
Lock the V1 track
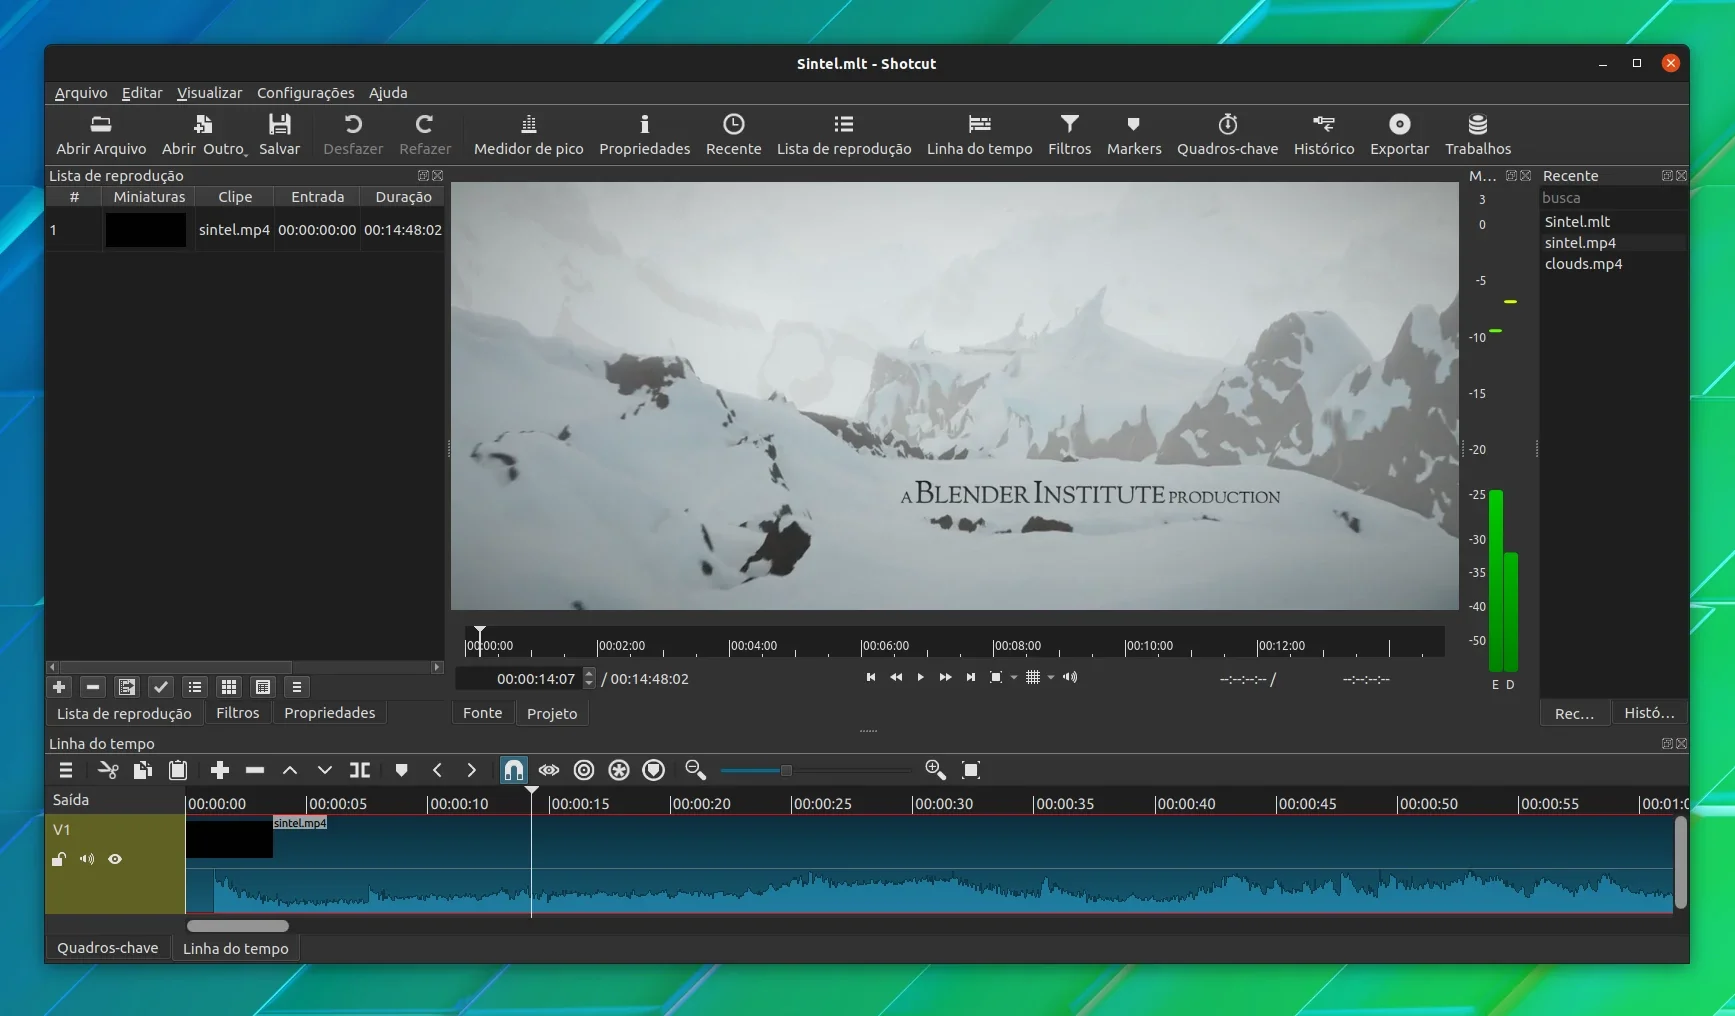click(x=59, y=859)
